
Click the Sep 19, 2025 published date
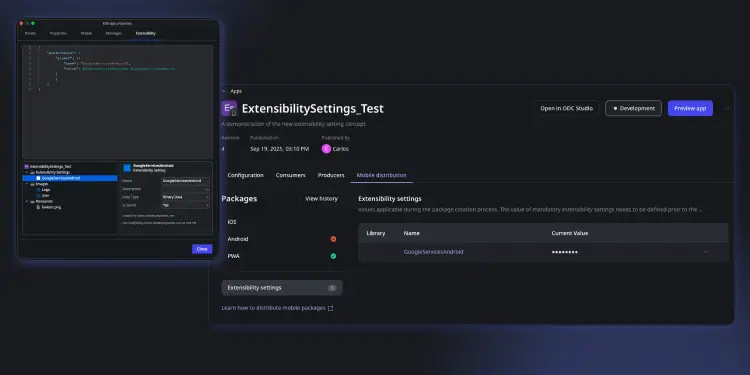(279, 149)
